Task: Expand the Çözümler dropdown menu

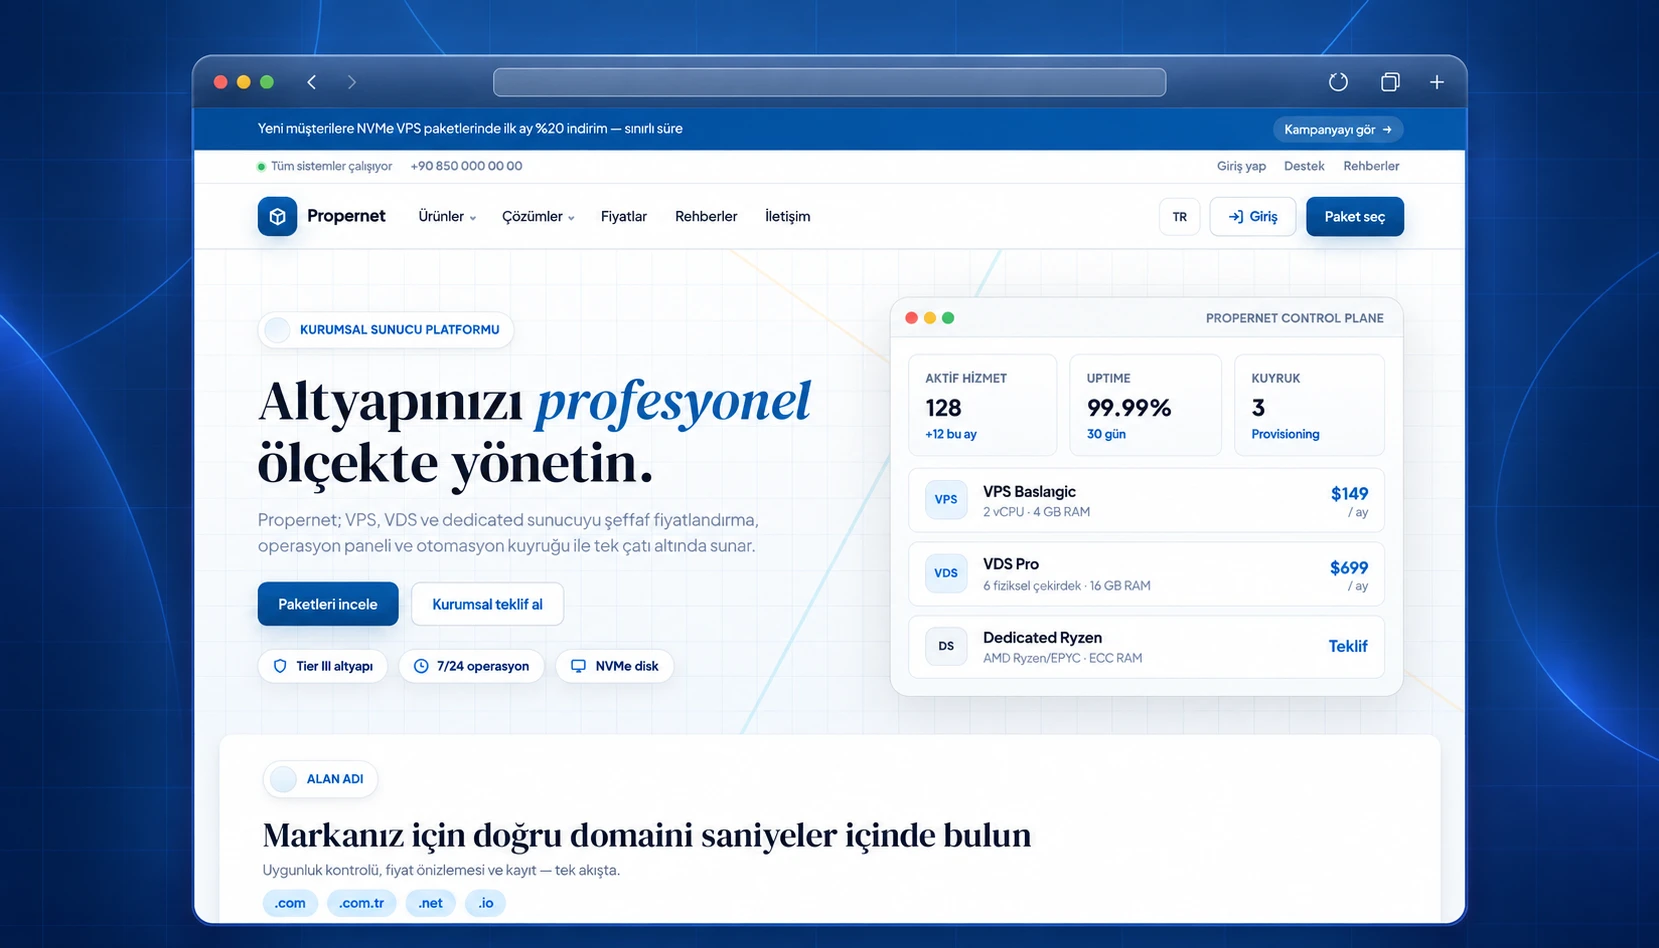Action: [538, 216]
